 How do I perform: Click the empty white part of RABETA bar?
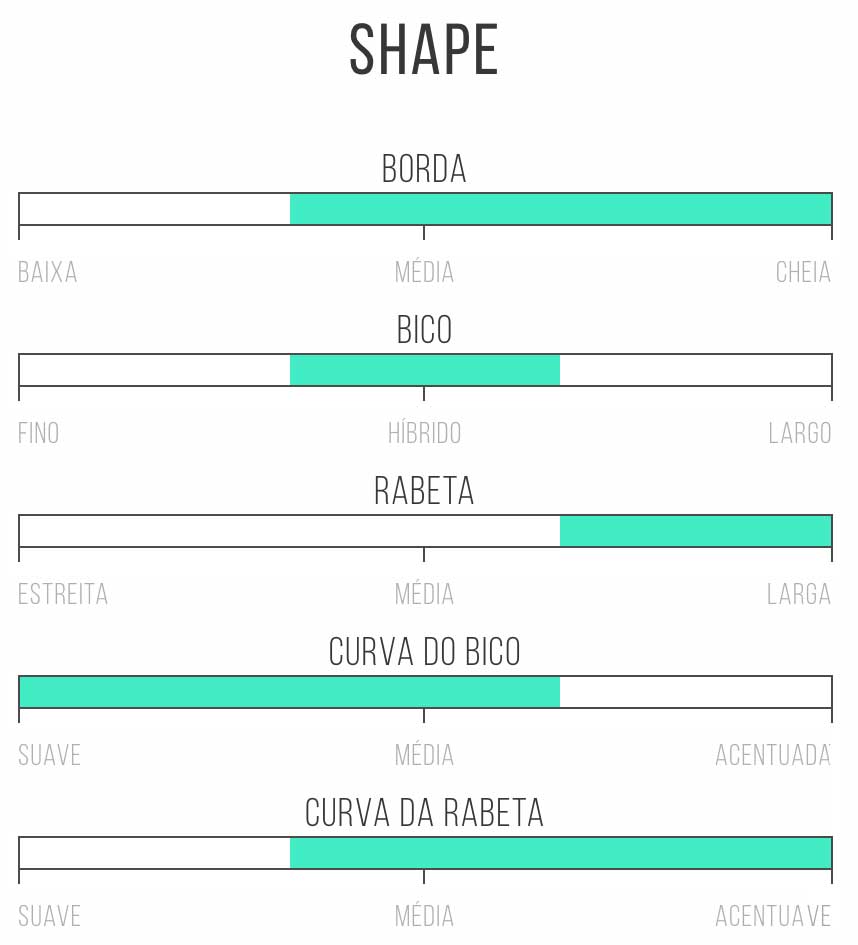pos(290,531)
